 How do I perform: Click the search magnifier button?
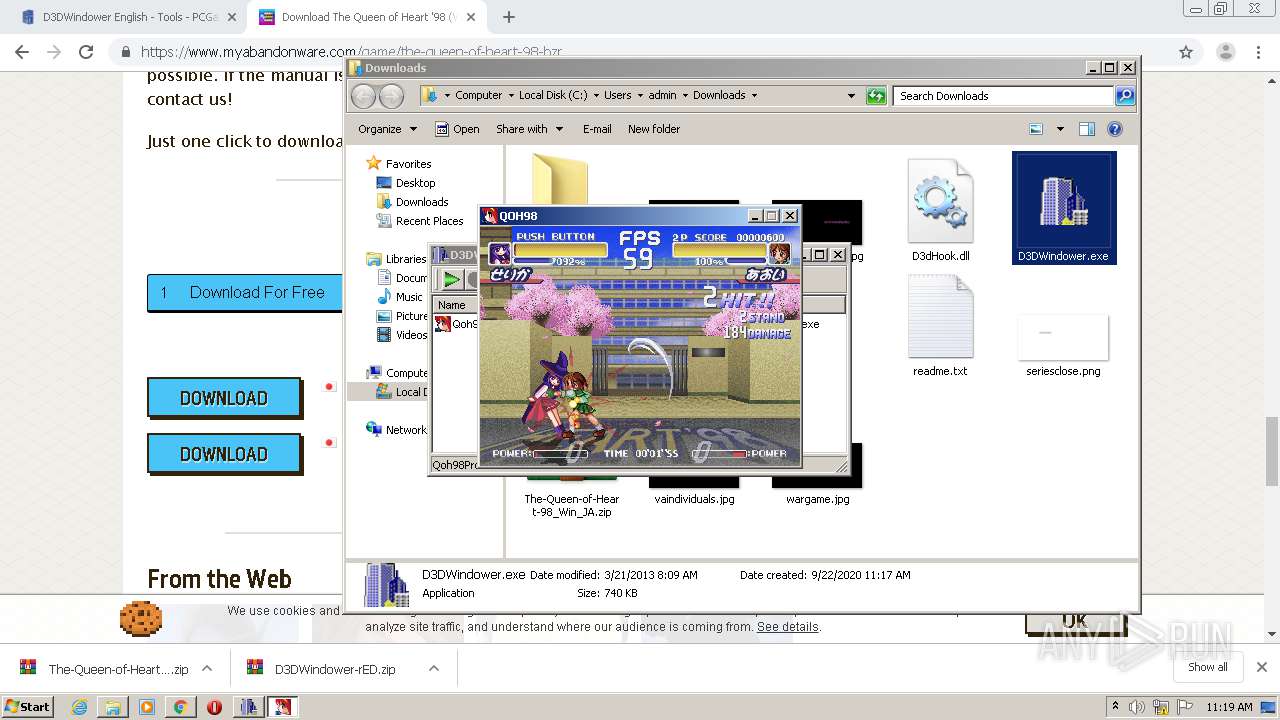pyautogui.click(x=1125, y=96)
